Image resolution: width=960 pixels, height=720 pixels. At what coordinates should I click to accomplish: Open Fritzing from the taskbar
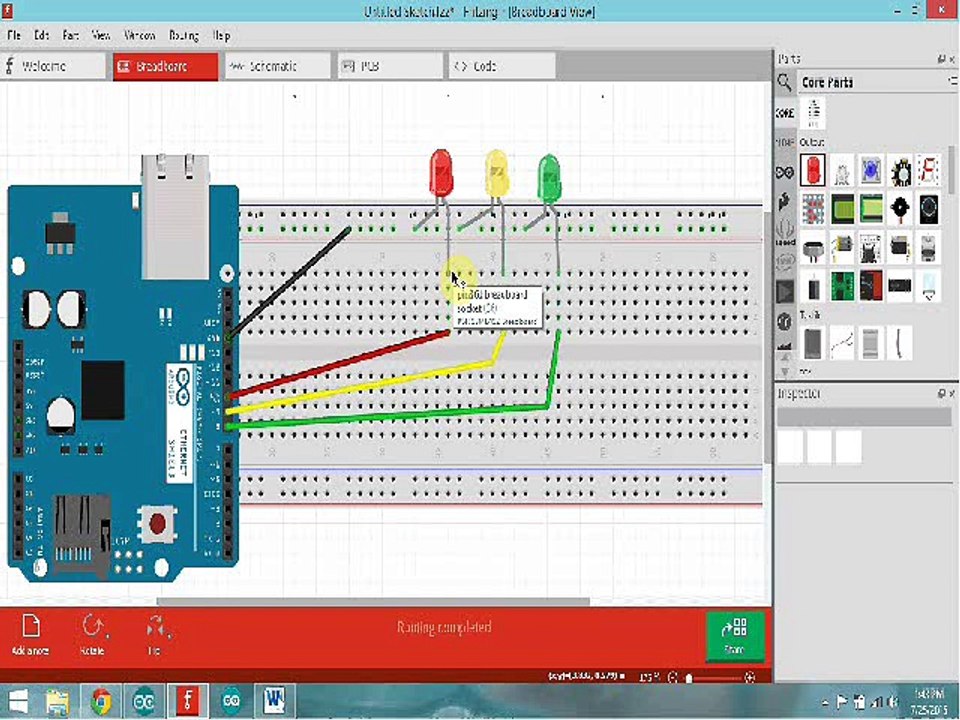(x=188, y=702)
